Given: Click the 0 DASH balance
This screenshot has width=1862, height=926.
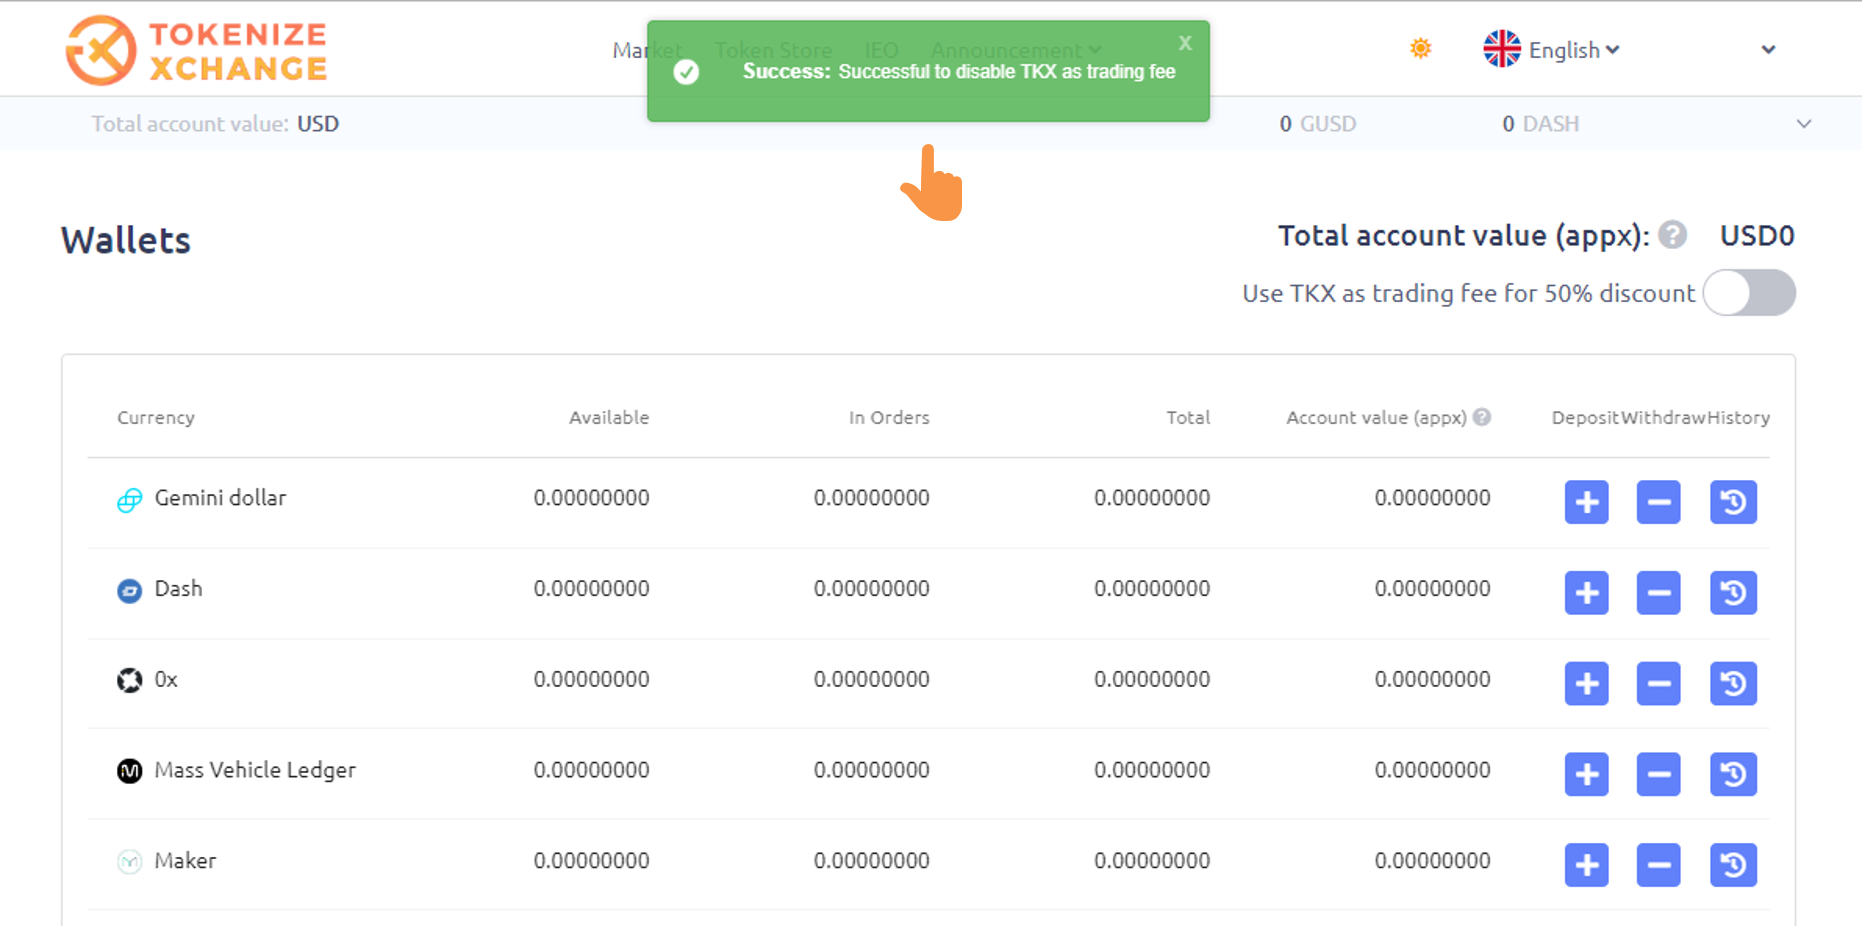Looking at the screenshot, I should coord(1540,124).
